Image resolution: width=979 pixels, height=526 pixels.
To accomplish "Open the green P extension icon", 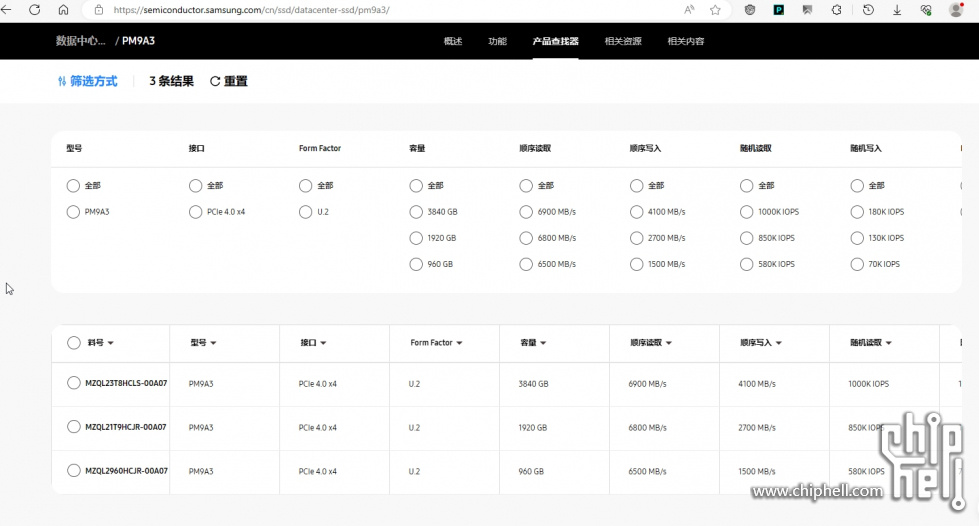I will 779,10.
